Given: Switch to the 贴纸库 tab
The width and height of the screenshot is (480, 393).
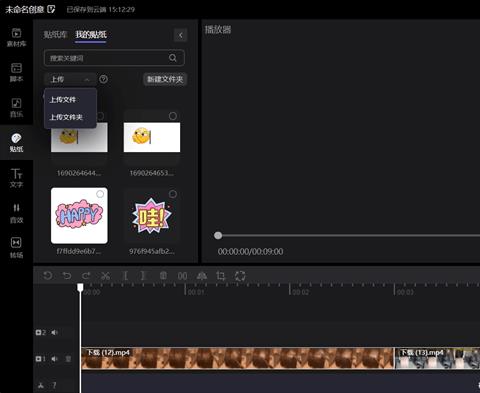Looking at the screenshot, I should 55,34.
